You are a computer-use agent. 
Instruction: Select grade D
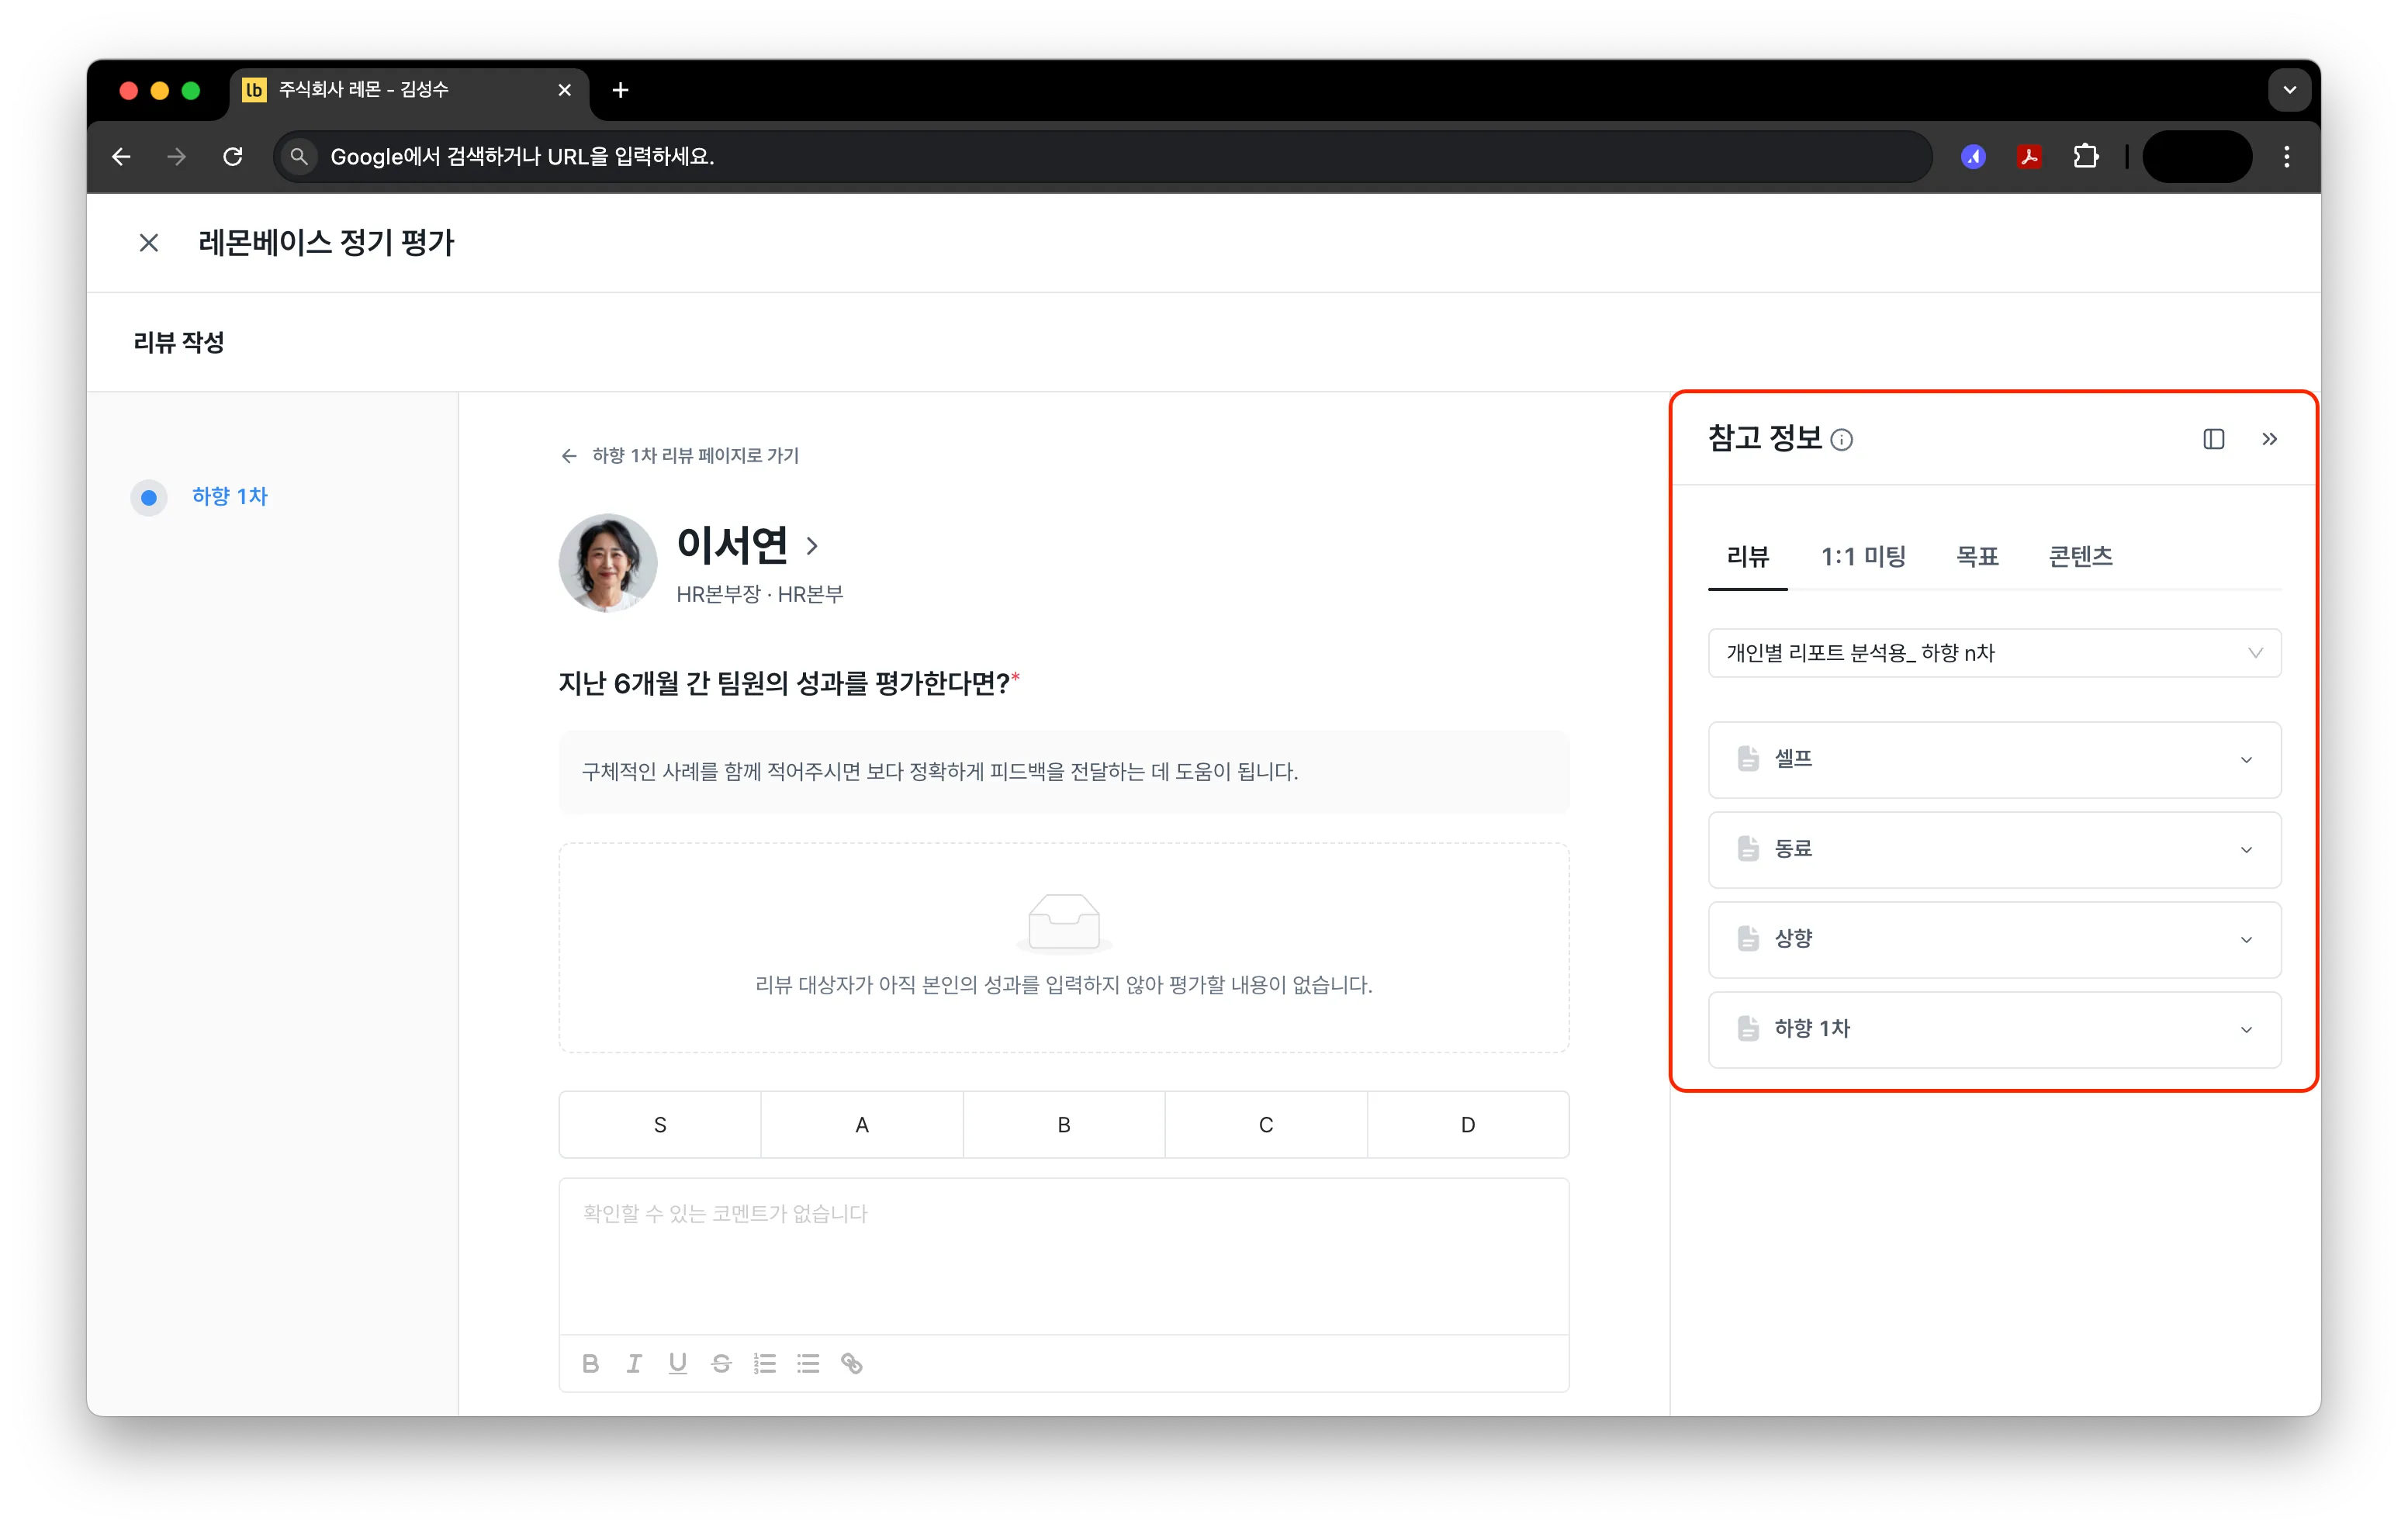pos(1468,1125)
